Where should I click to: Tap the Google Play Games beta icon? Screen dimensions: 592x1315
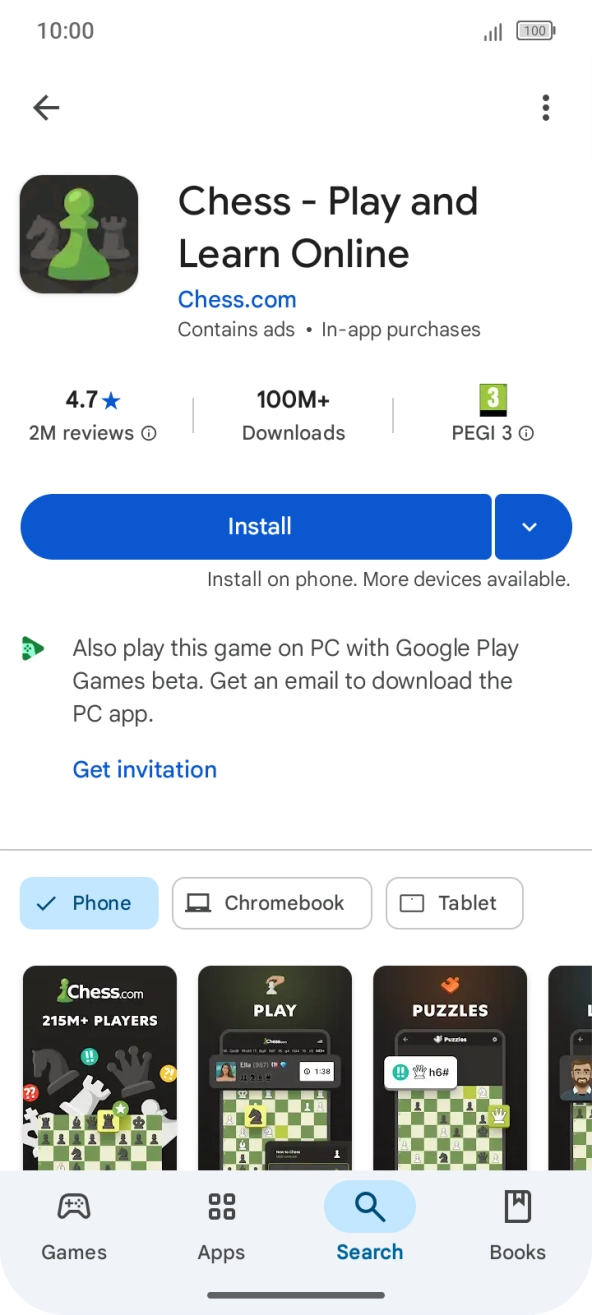coord(32,648)
